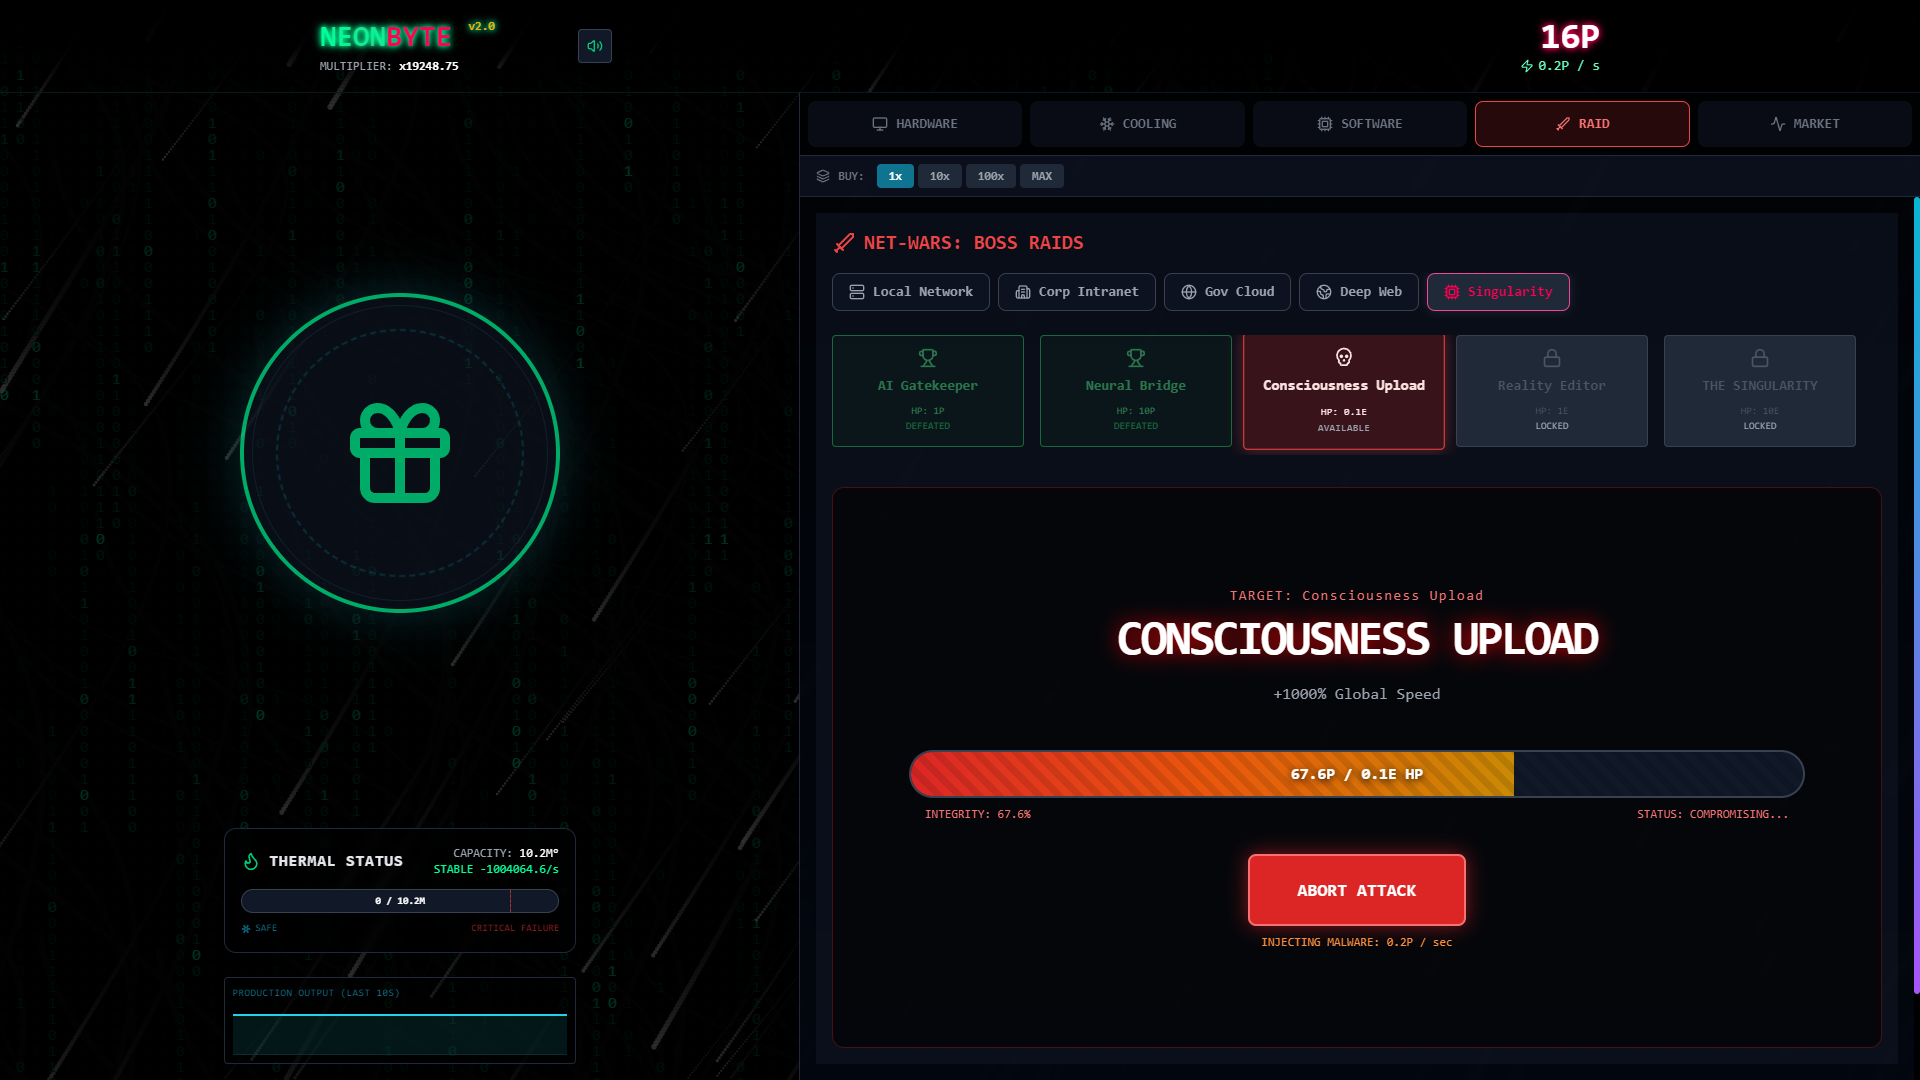Viewport: 1920px width, 1080px height.
Task: Click the skull icon on Consciousness Upload
Action: tap(1344, 357)
